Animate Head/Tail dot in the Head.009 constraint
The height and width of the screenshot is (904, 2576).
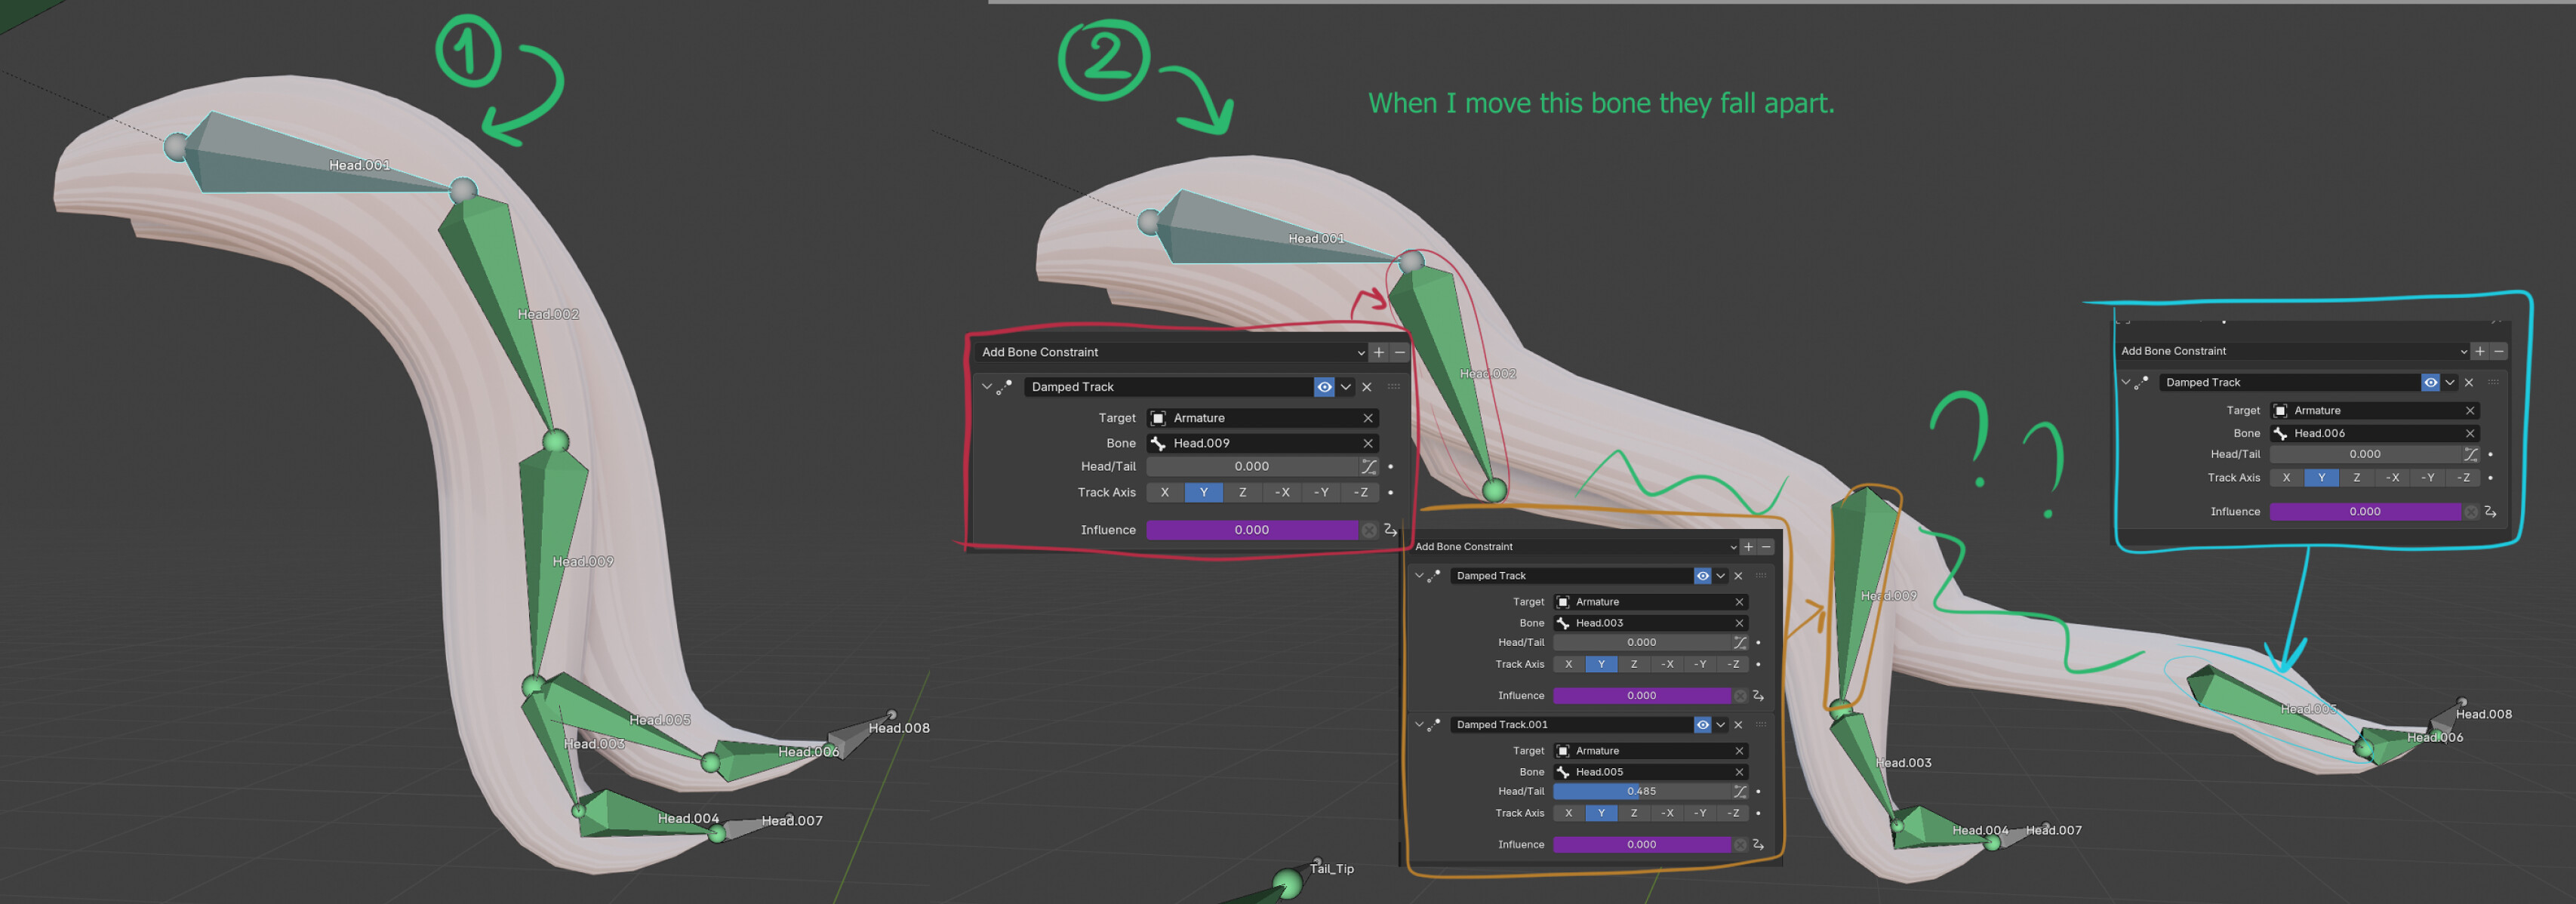(1391, 467)
